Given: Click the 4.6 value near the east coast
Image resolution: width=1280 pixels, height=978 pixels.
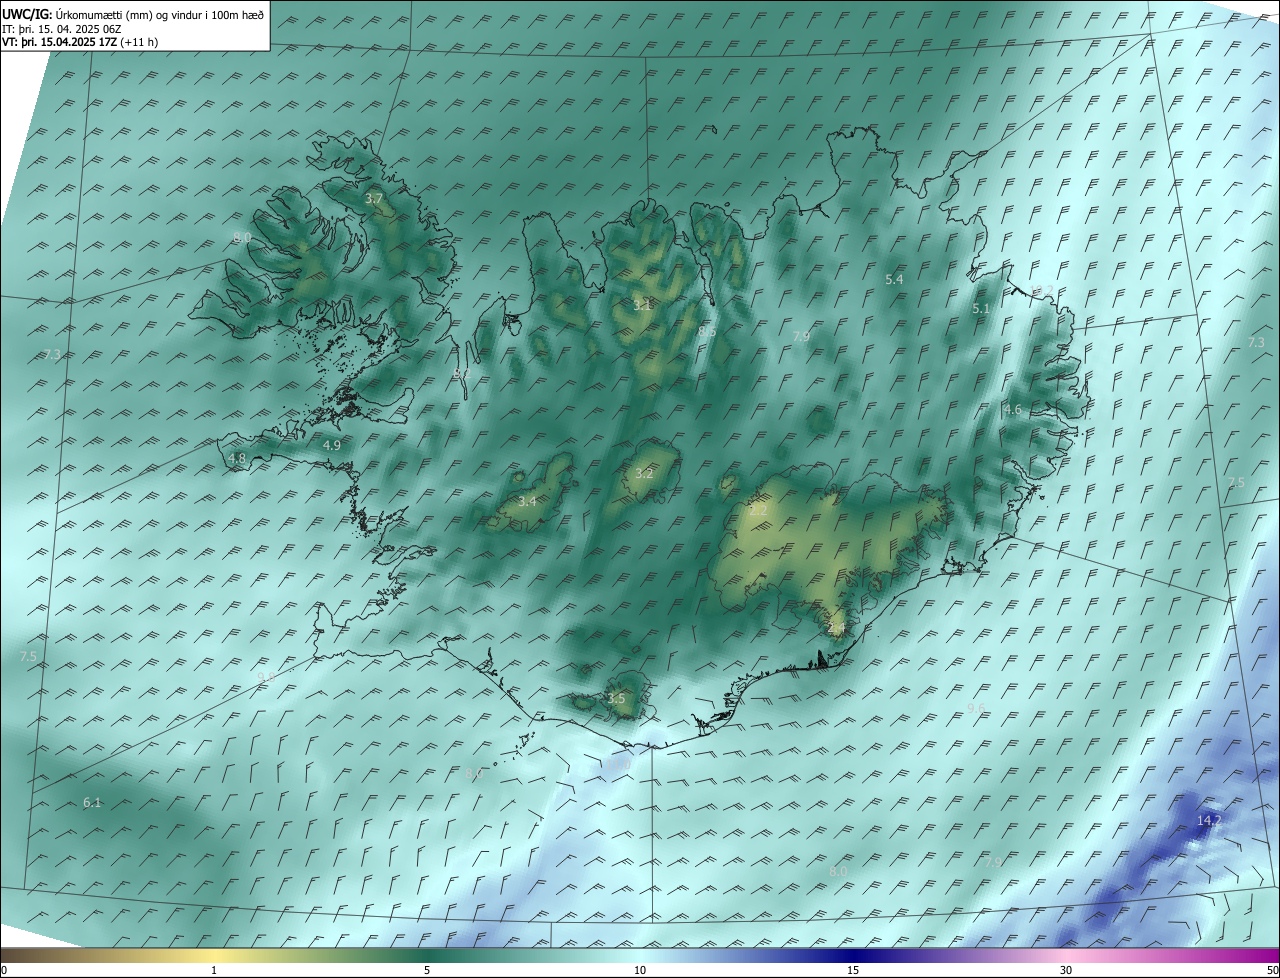Looking at the screenshot, I should [1013, 410].
